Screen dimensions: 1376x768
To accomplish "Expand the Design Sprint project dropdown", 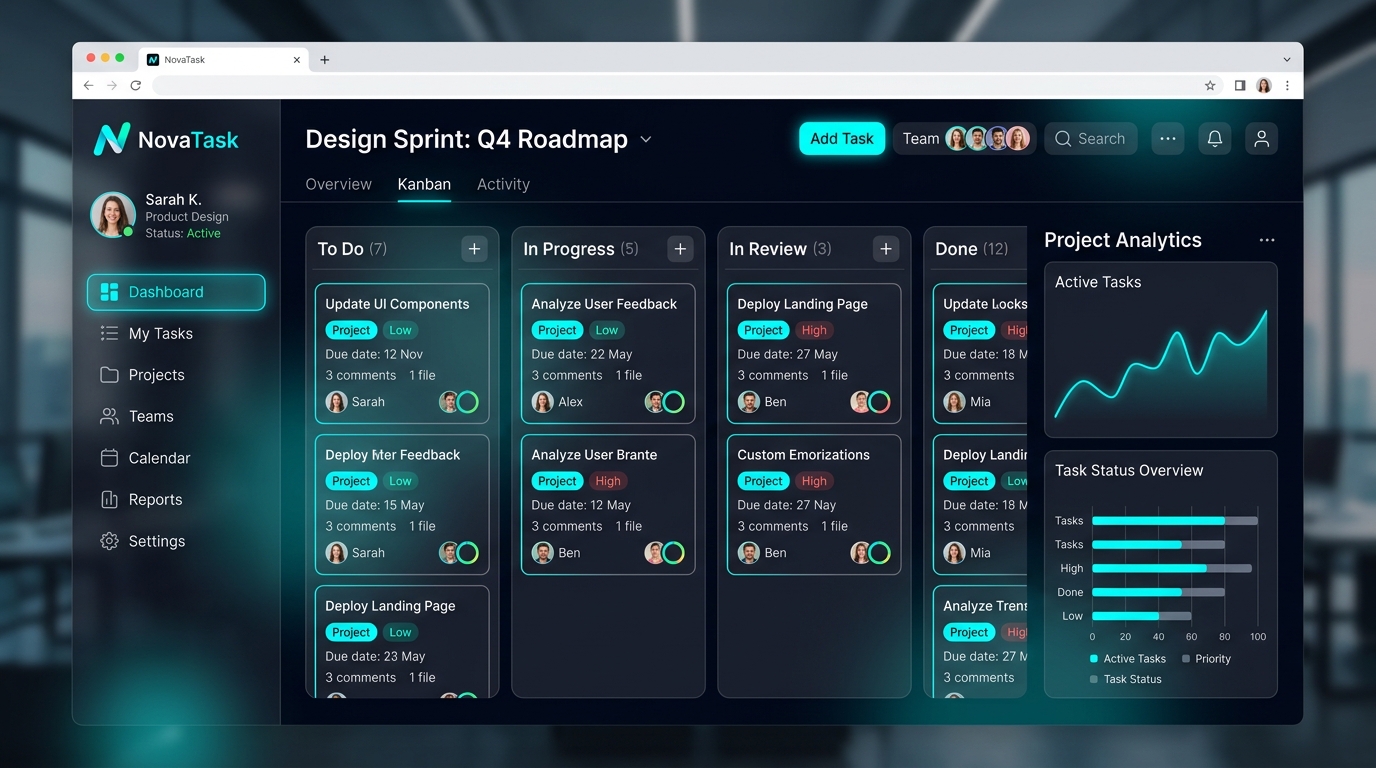I will coord(646,140).
